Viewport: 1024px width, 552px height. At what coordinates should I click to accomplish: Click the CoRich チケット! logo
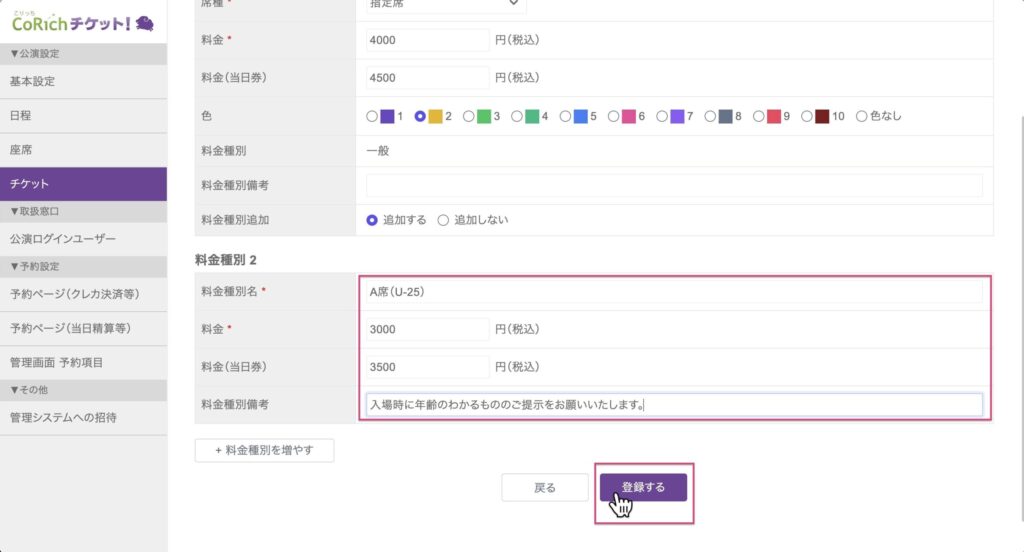(82, 22)
